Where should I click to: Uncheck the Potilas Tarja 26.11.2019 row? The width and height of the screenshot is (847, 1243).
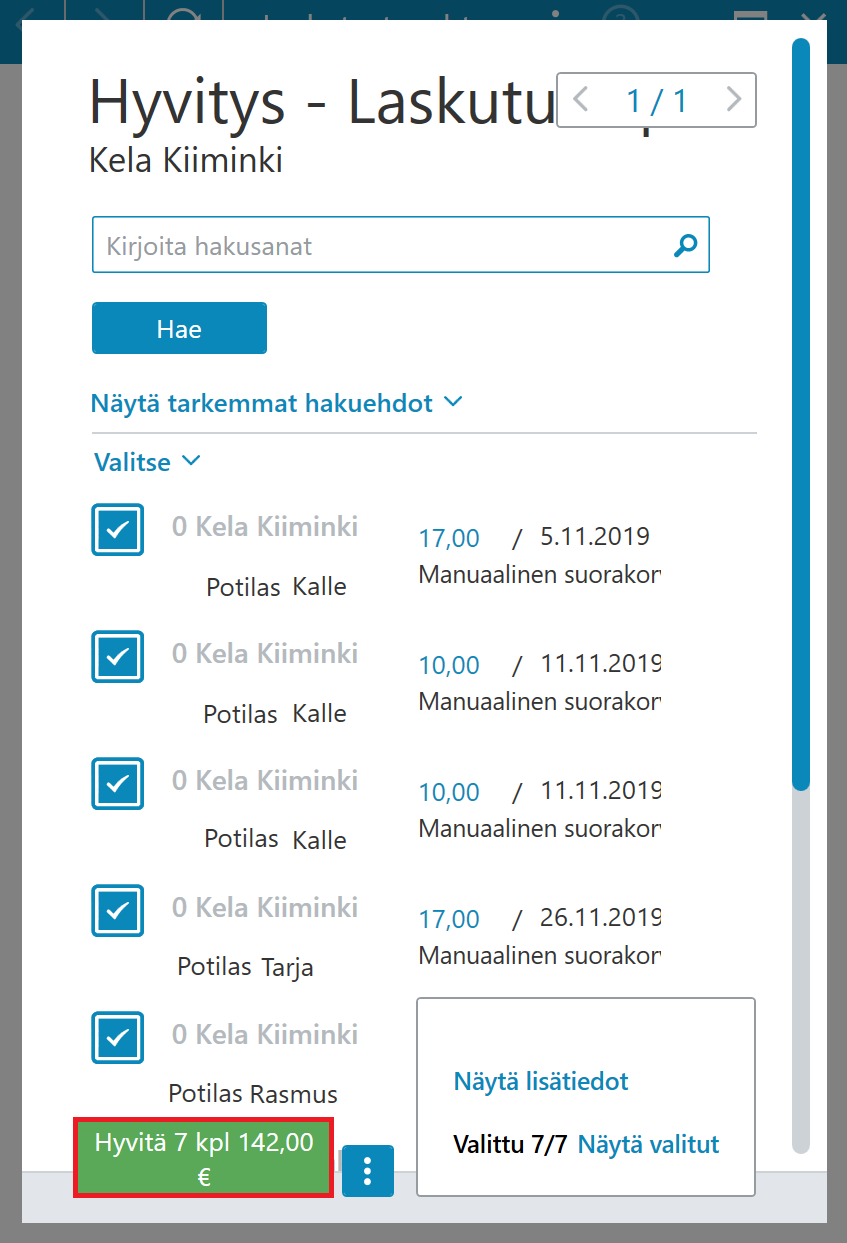118,910
